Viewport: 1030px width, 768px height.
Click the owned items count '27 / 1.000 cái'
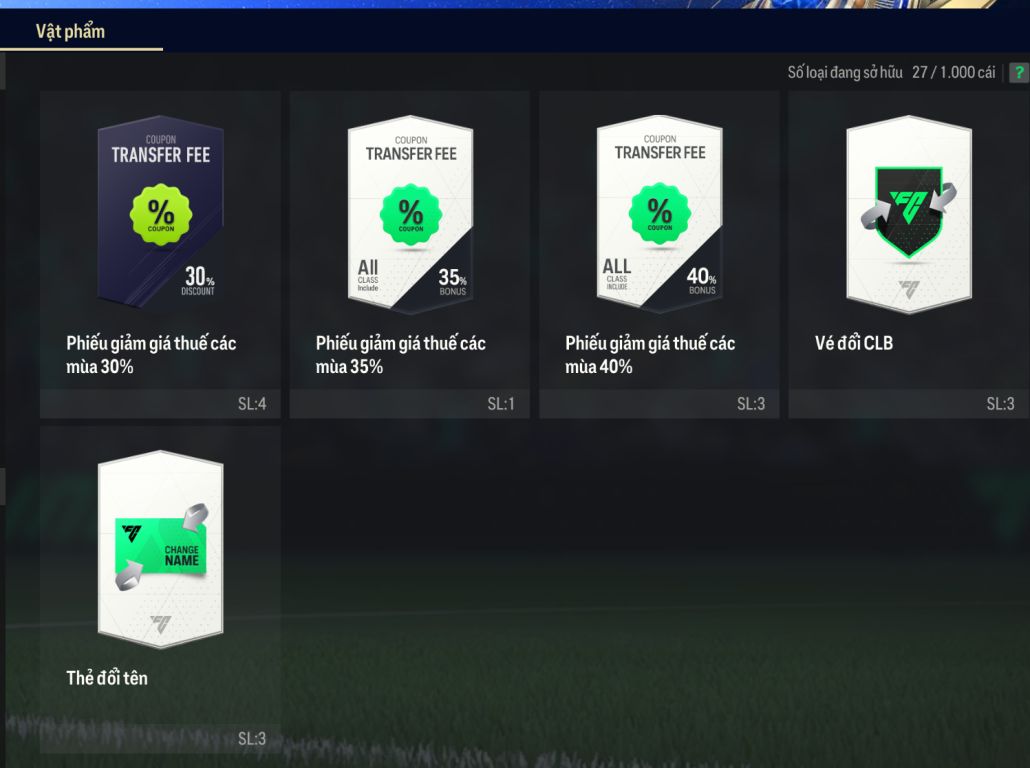pyautogui.click(x=954, y=72)
